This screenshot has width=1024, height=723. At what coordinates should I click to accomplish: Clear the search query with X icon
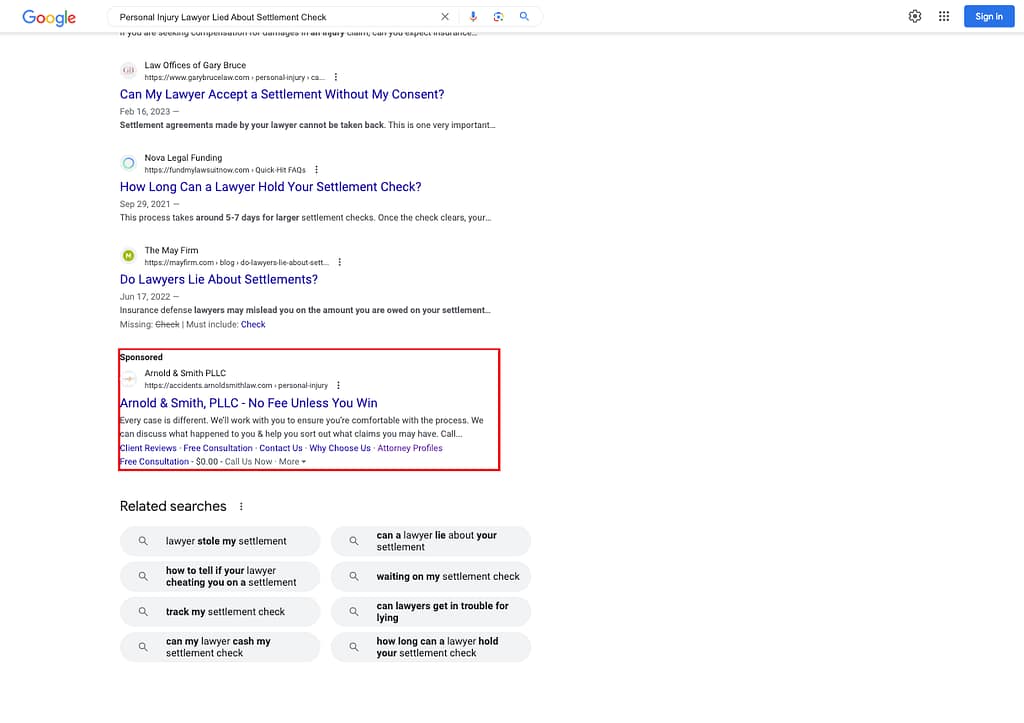[445, 17]
